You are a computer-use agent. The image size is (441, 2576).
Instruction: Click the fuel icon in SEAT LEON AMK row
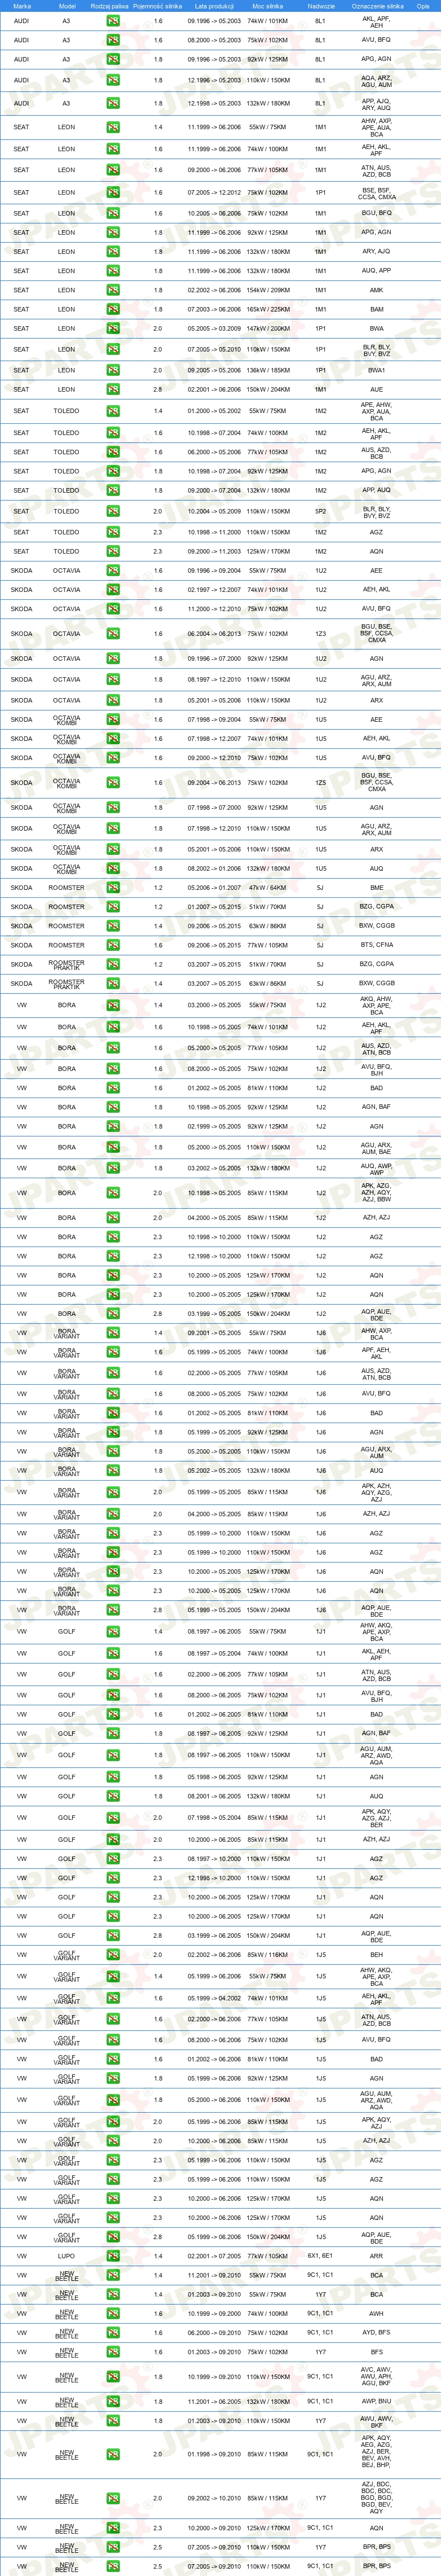113,290
